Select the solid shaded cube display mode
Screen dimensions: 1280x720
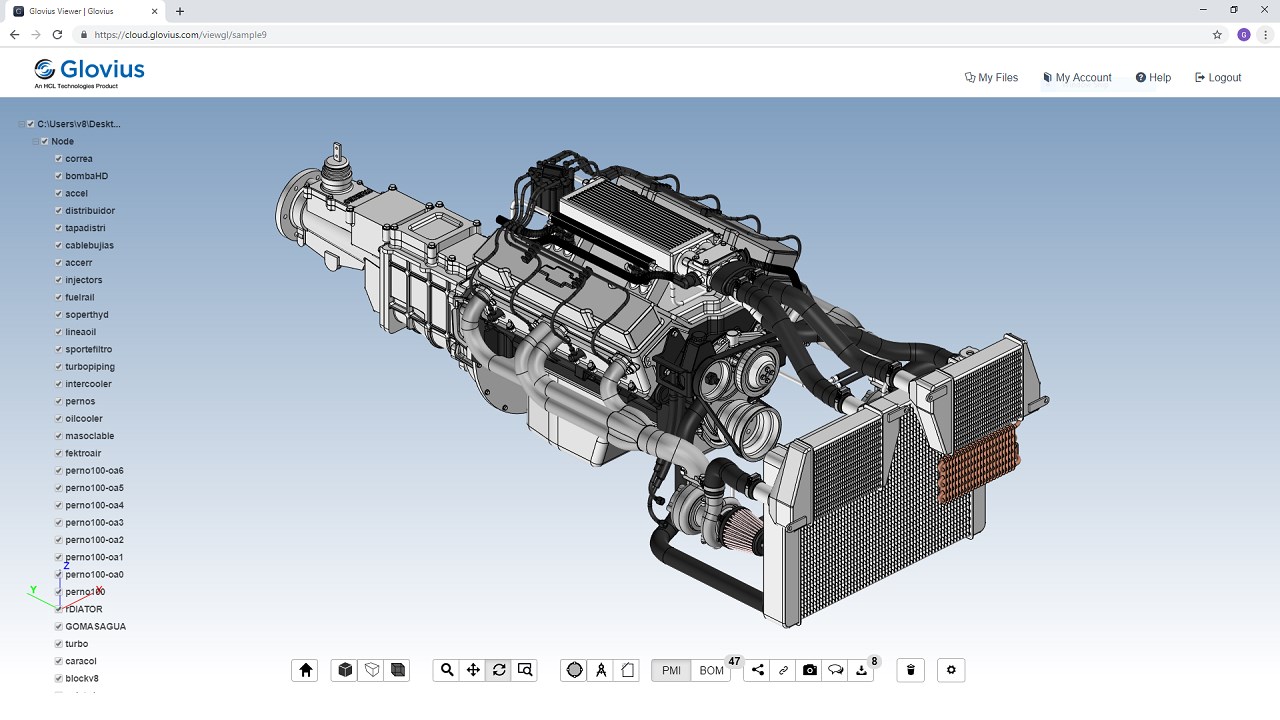345,670
